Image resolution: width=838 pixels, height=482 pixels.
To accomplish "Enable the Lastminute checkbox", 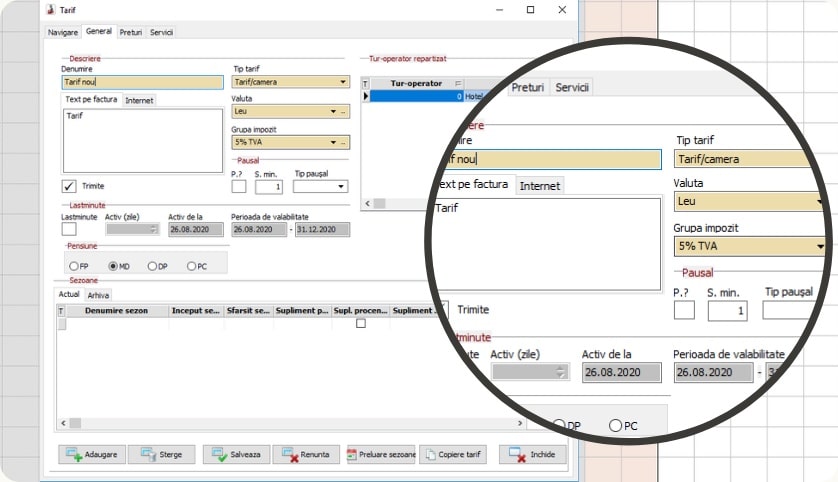I will (x=69, y=229).
